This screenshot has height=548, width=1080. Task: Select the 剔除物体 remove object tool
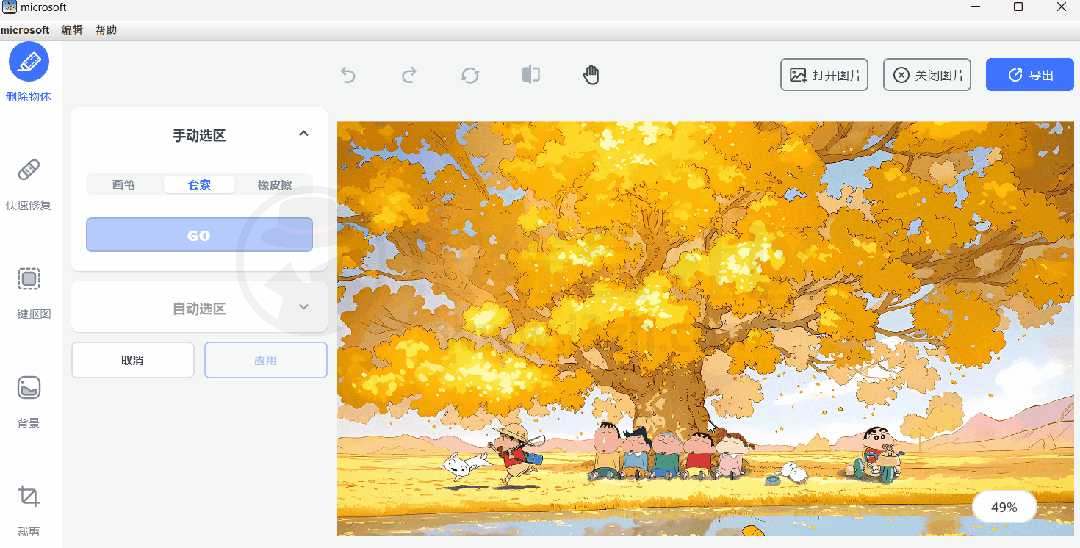point(29,63)
